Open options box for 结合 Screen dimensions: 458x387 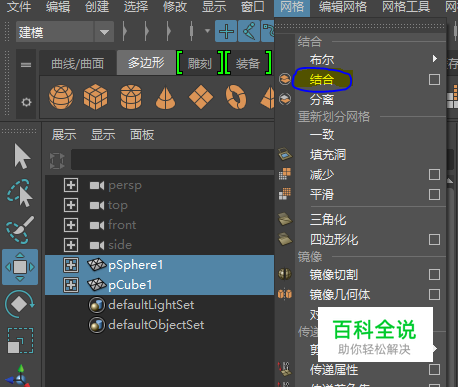click(x=434, y=80)
